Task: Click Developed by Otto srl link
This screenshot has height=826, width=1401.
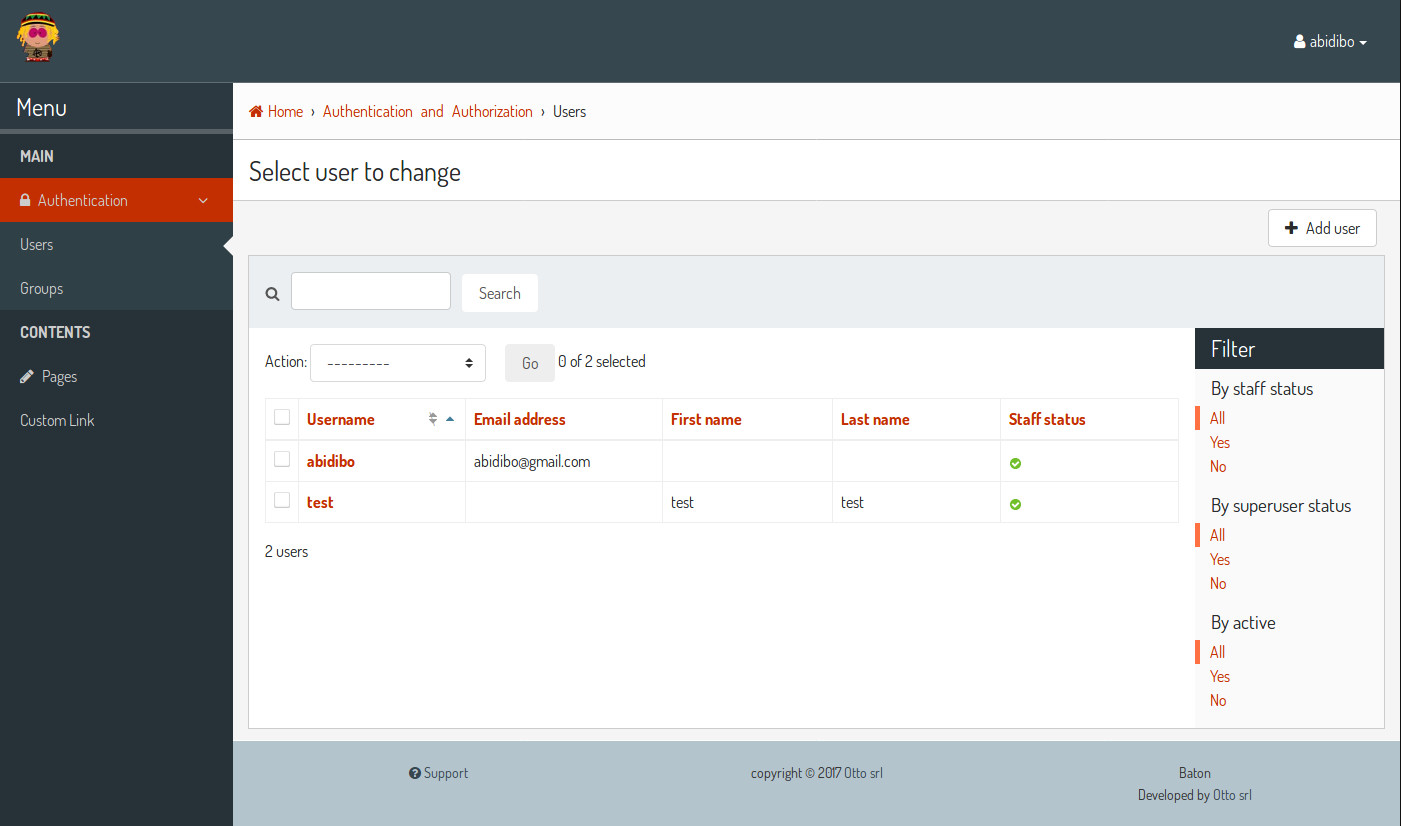Action: (1195, 795)
